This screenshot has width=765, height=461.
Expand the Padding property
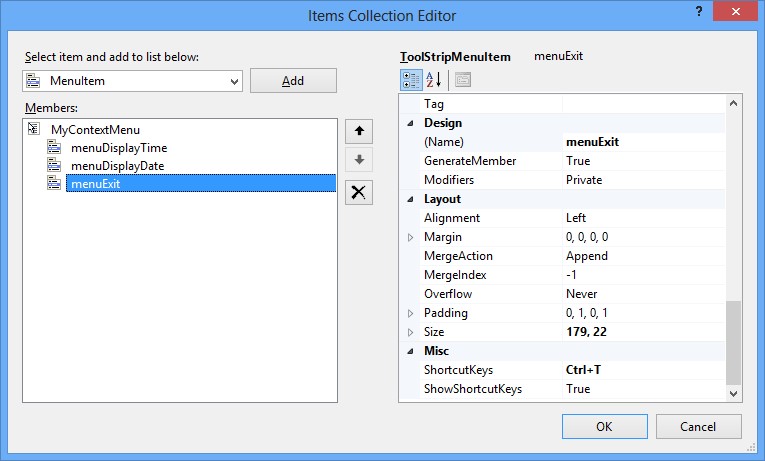click(409, 313)
